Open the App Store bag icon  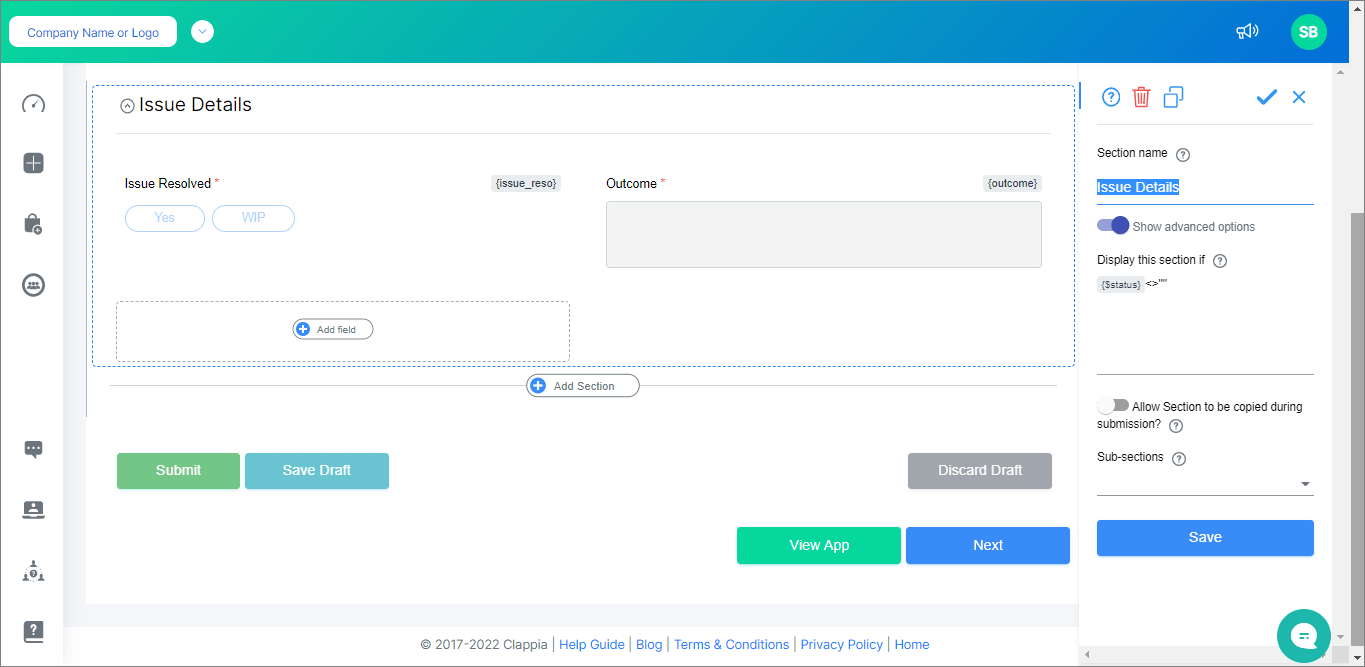[33, 224]
